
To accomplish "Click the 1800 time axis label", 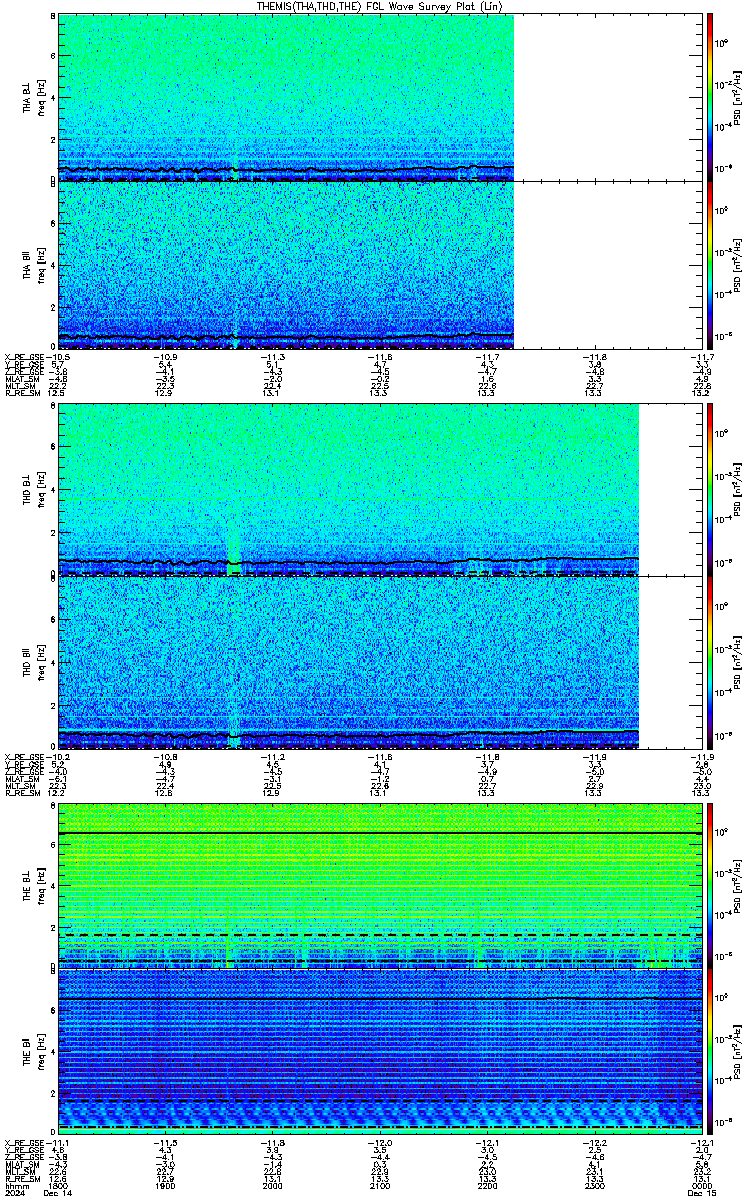I will click(59, 1185).
